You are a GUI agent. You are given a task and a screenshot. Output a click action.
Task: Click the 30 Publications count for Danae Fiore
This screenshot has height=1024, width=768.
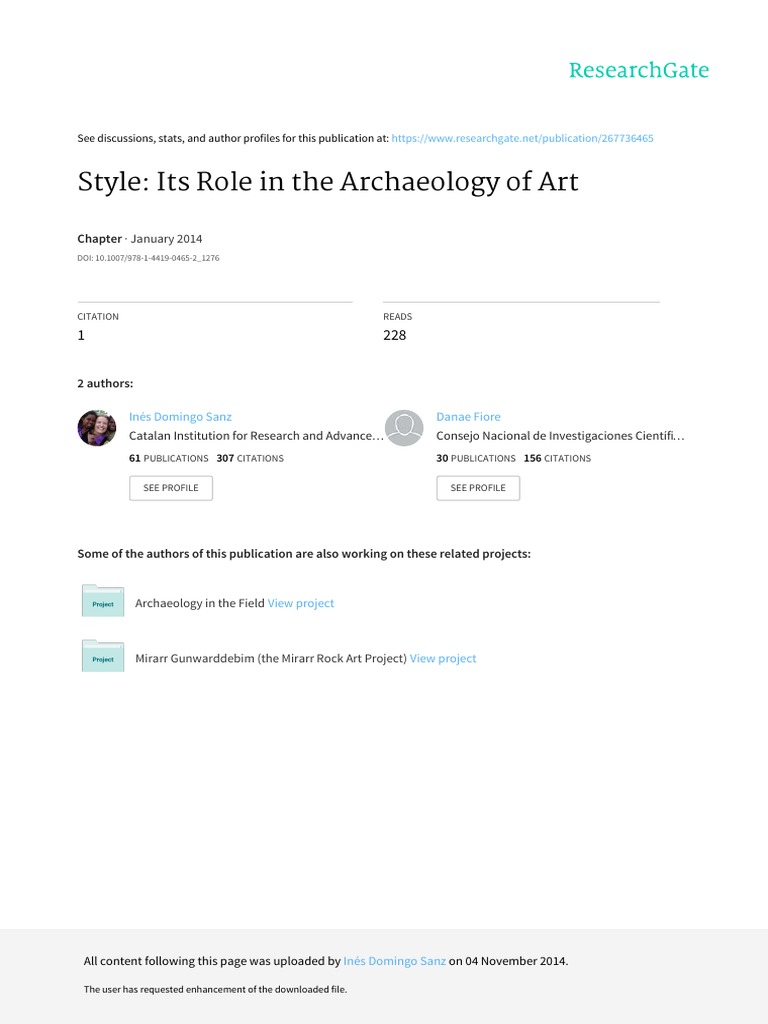[x=476, y=458]
